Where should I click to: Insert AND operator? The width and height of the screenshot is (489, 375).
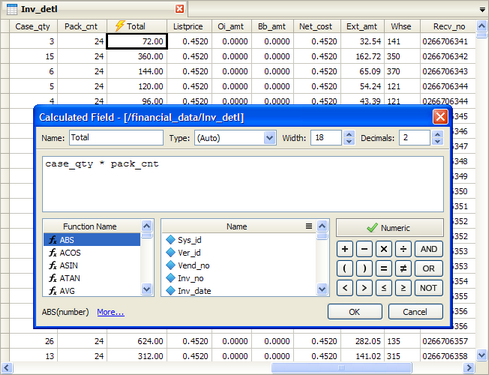pyautogui.click(x=429, y=249)
